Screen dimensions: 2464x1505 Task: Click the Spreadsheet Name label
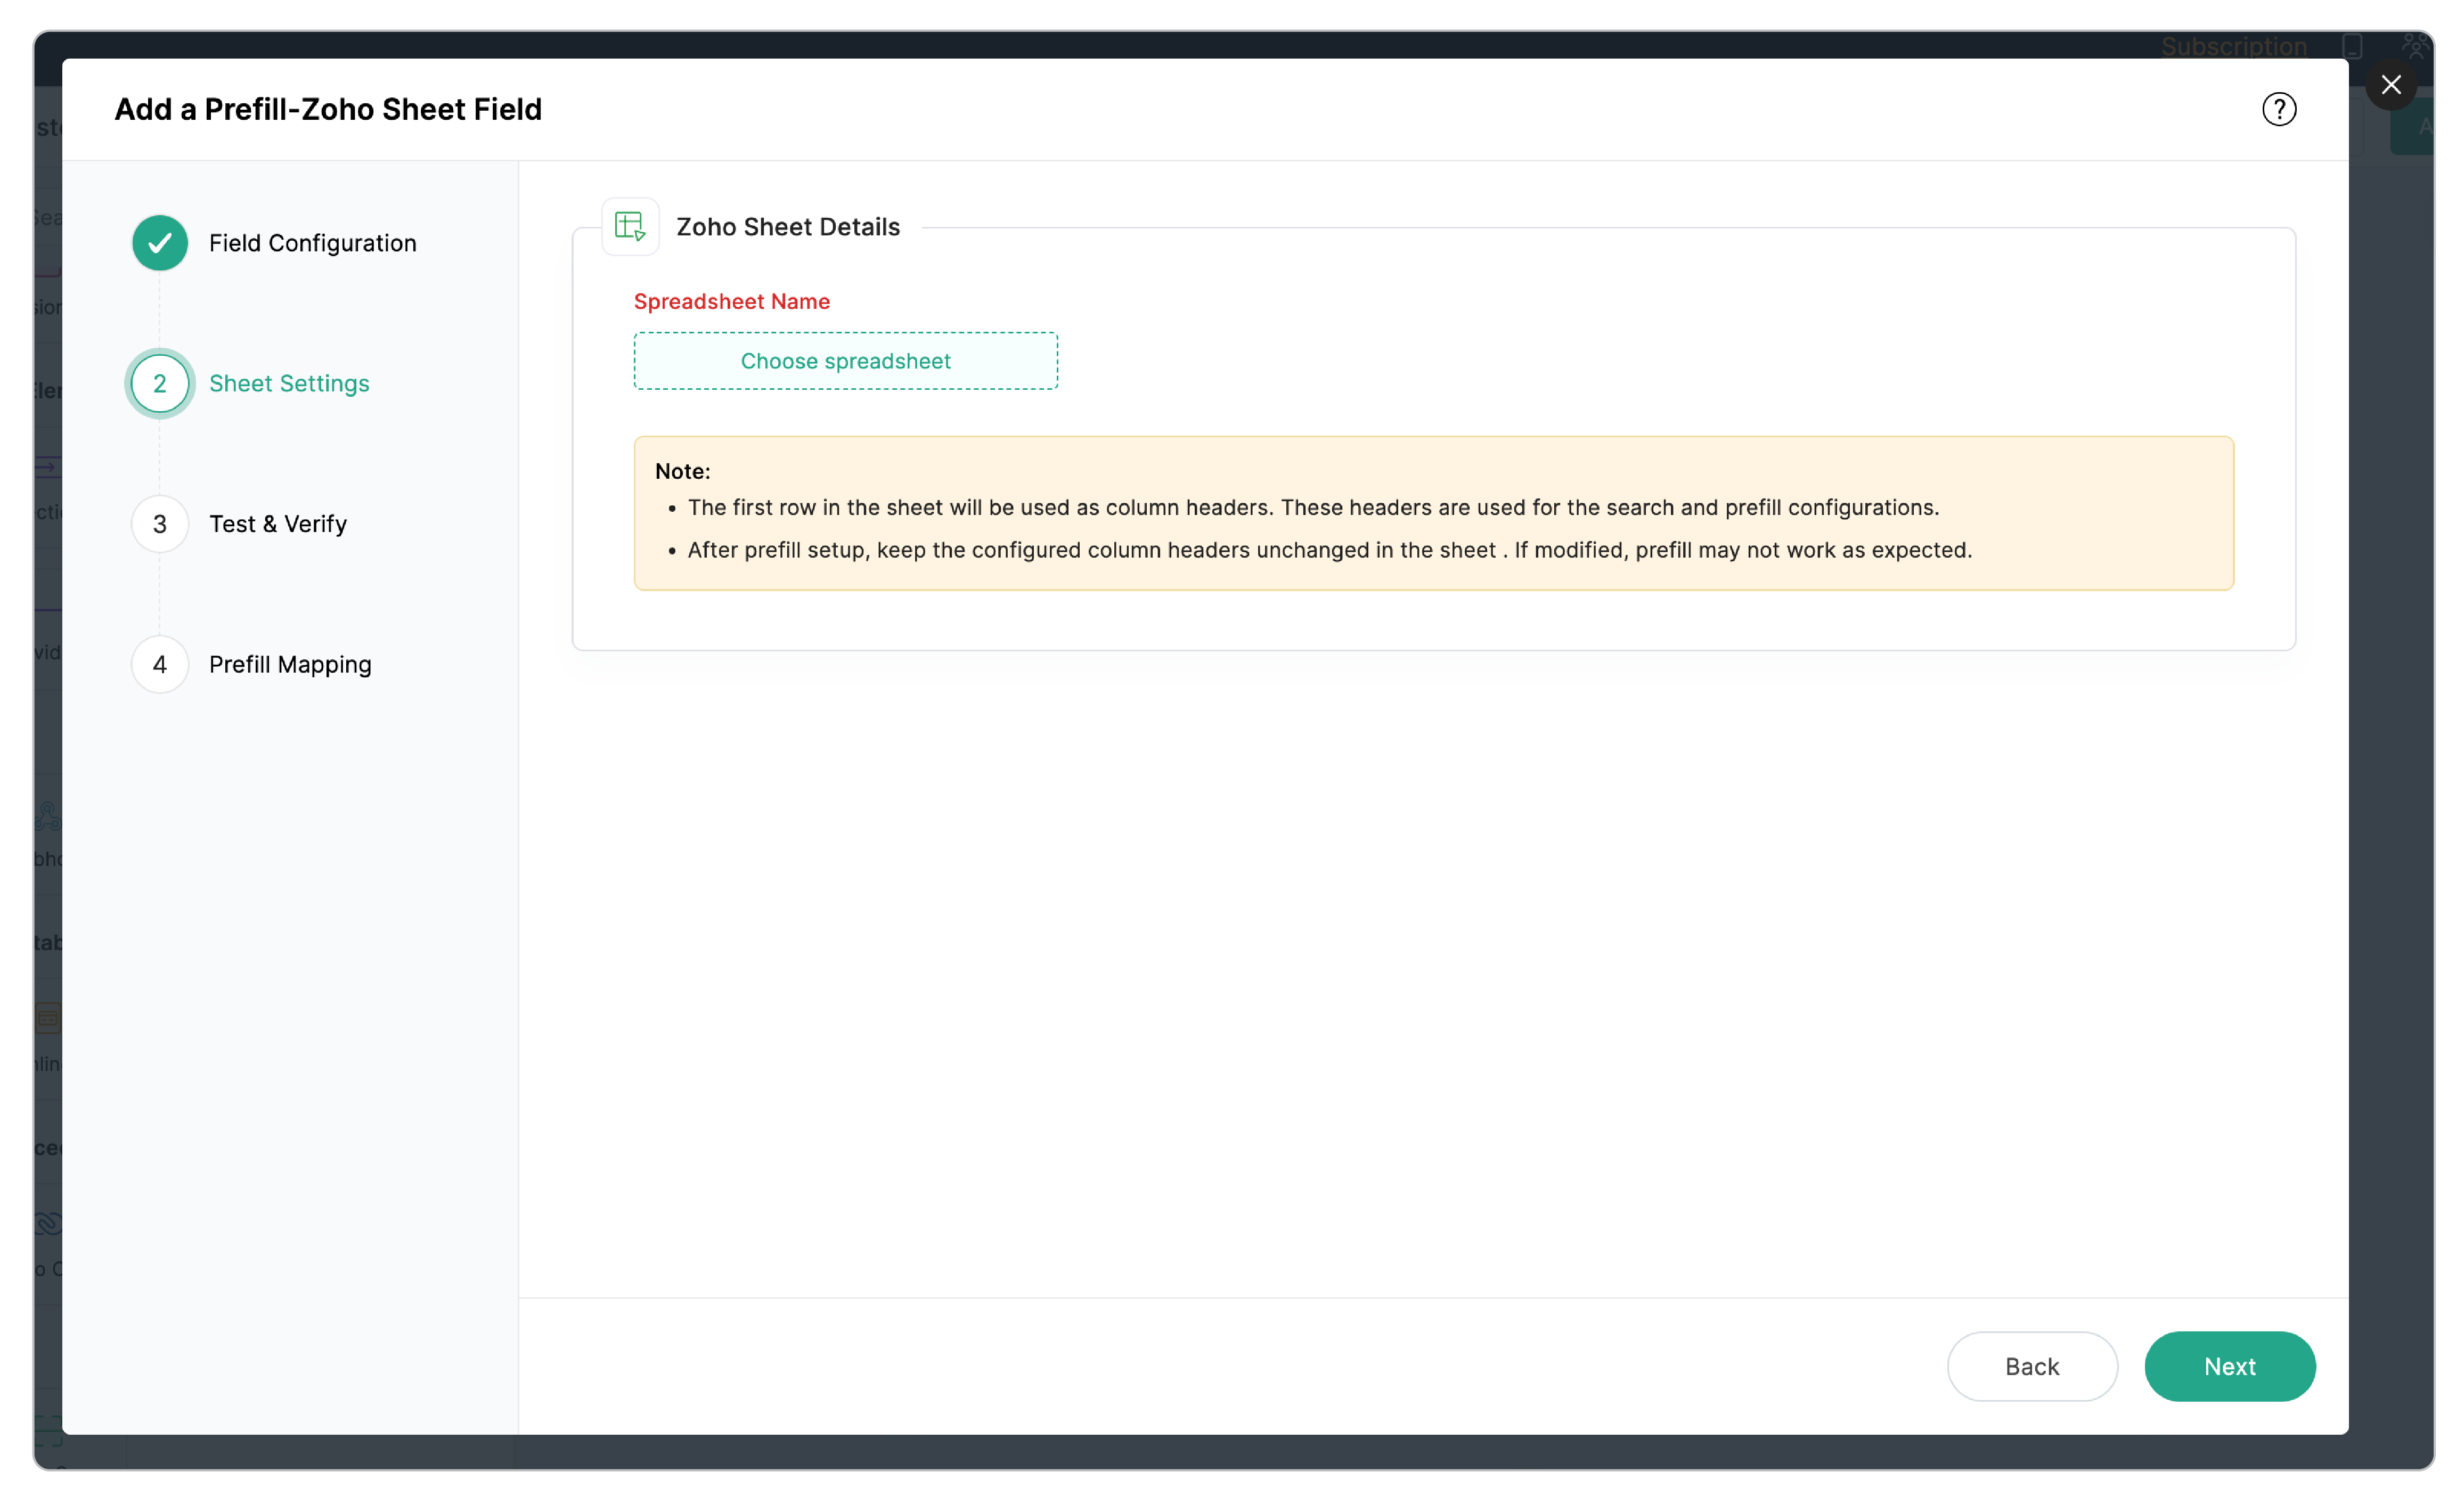732,302
